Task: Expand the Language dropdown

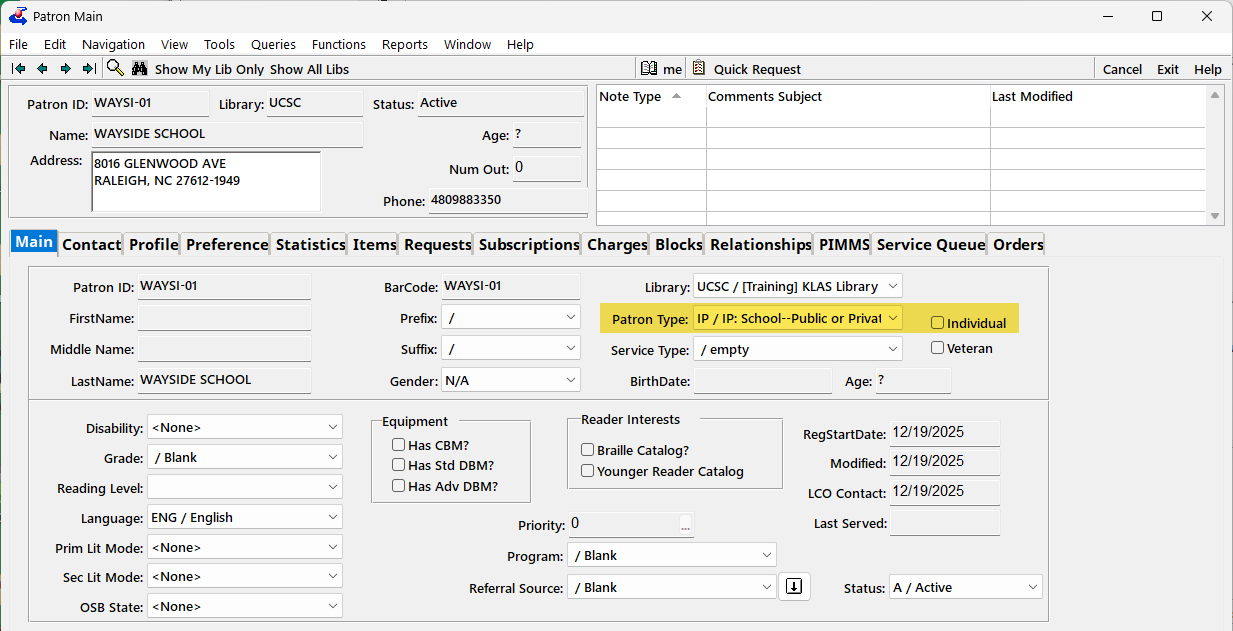Action: (x=332, y=517)
